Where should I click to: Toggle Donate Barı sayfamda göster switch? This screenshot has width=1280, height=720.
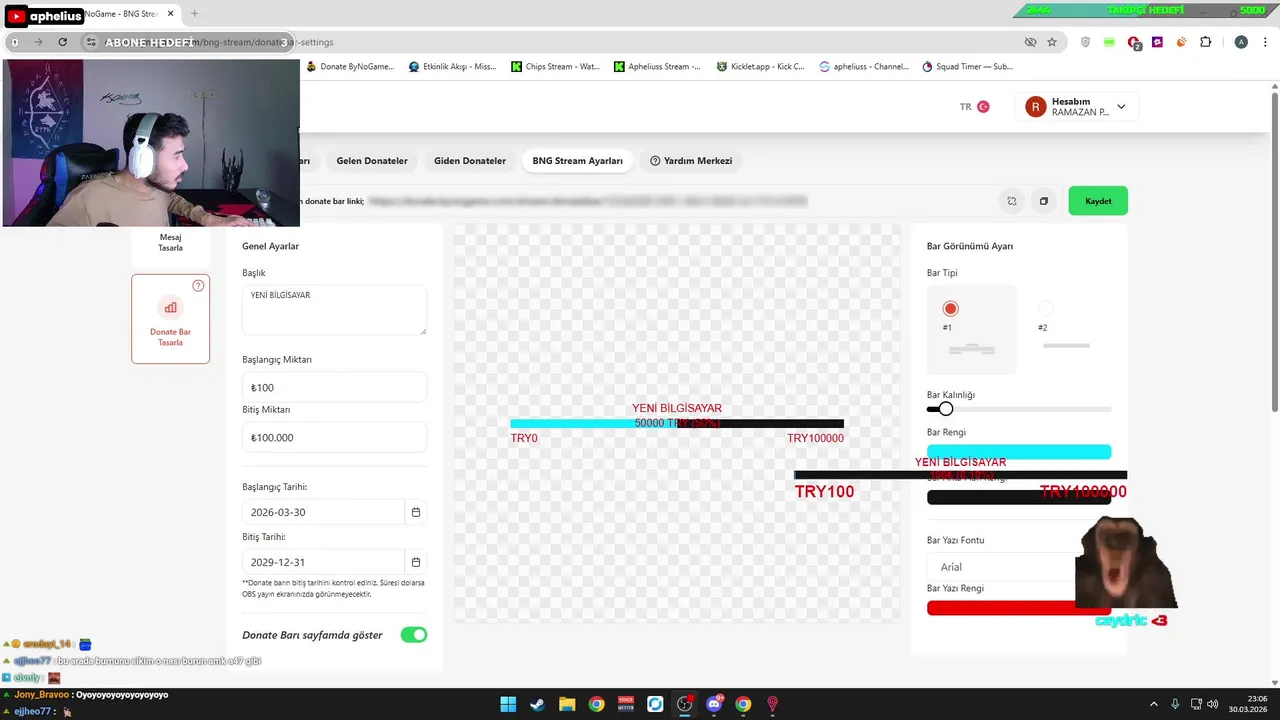414,635
